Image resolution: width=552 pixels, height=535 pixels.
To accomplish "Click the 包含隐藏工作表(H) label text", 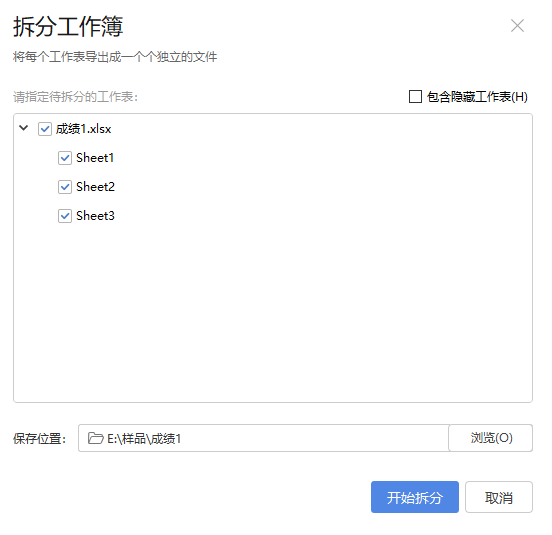I will coord(477,96).
